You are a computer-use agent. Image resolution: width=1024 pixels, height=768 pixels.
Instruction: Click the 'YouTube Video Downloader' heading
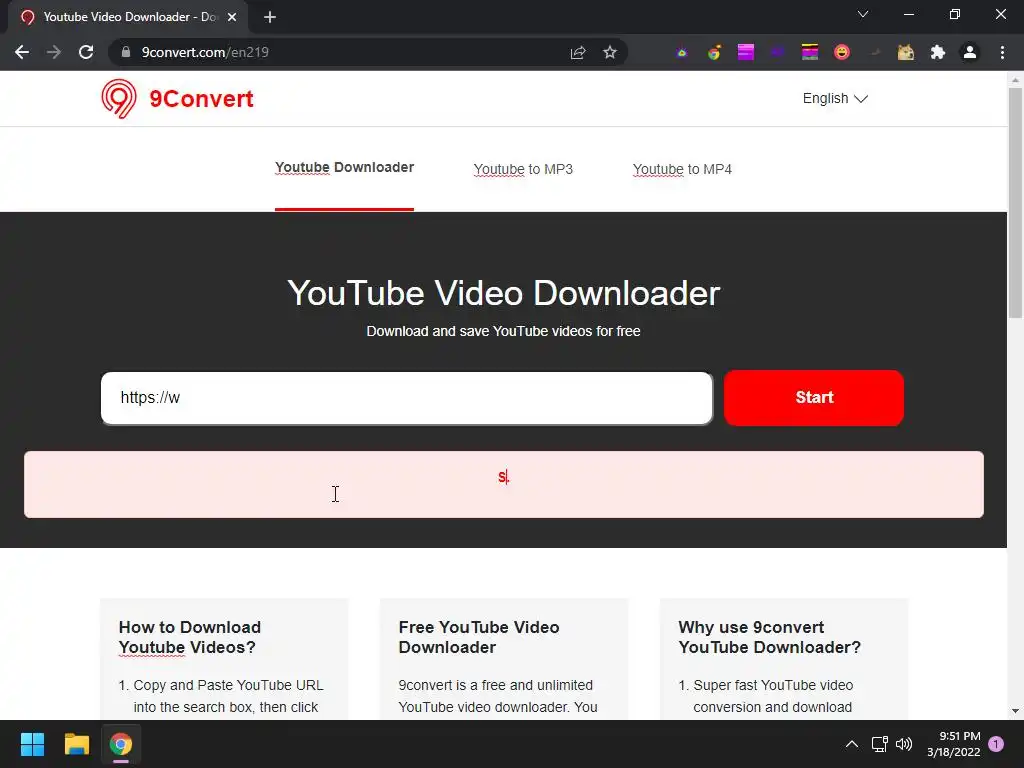click(x=504, y=293)
